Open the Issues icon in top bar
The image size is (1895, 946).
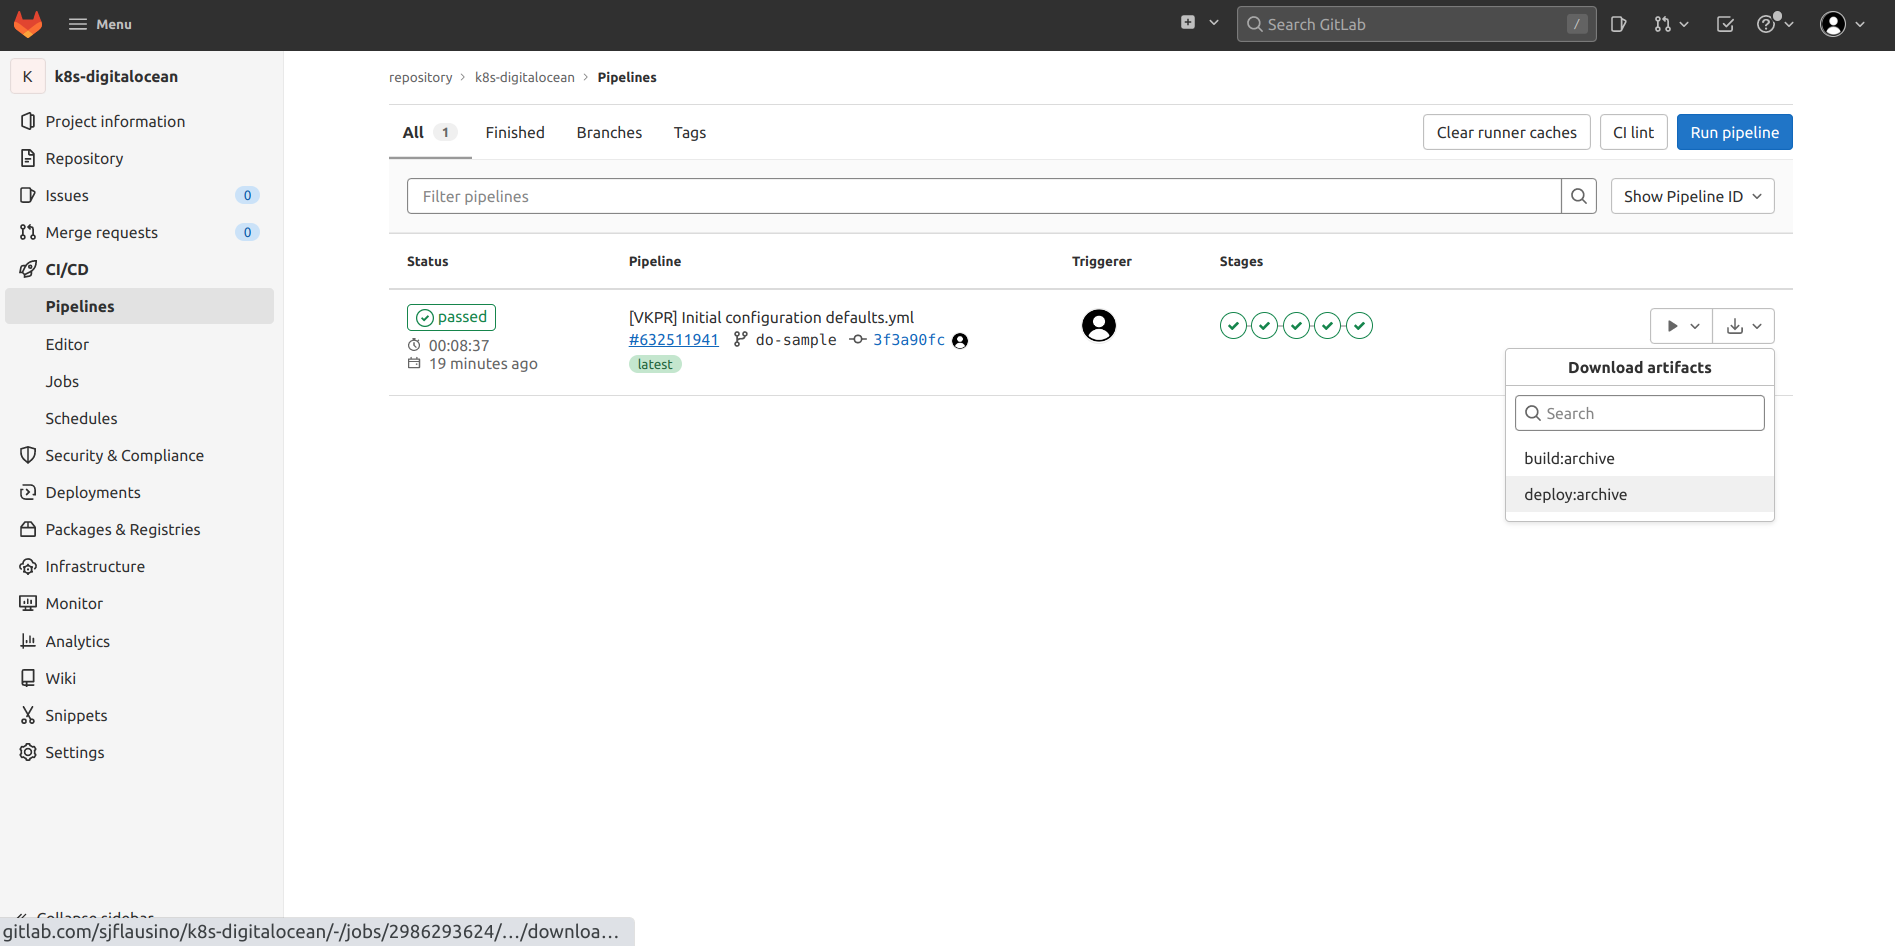[x=1619, y=24]
